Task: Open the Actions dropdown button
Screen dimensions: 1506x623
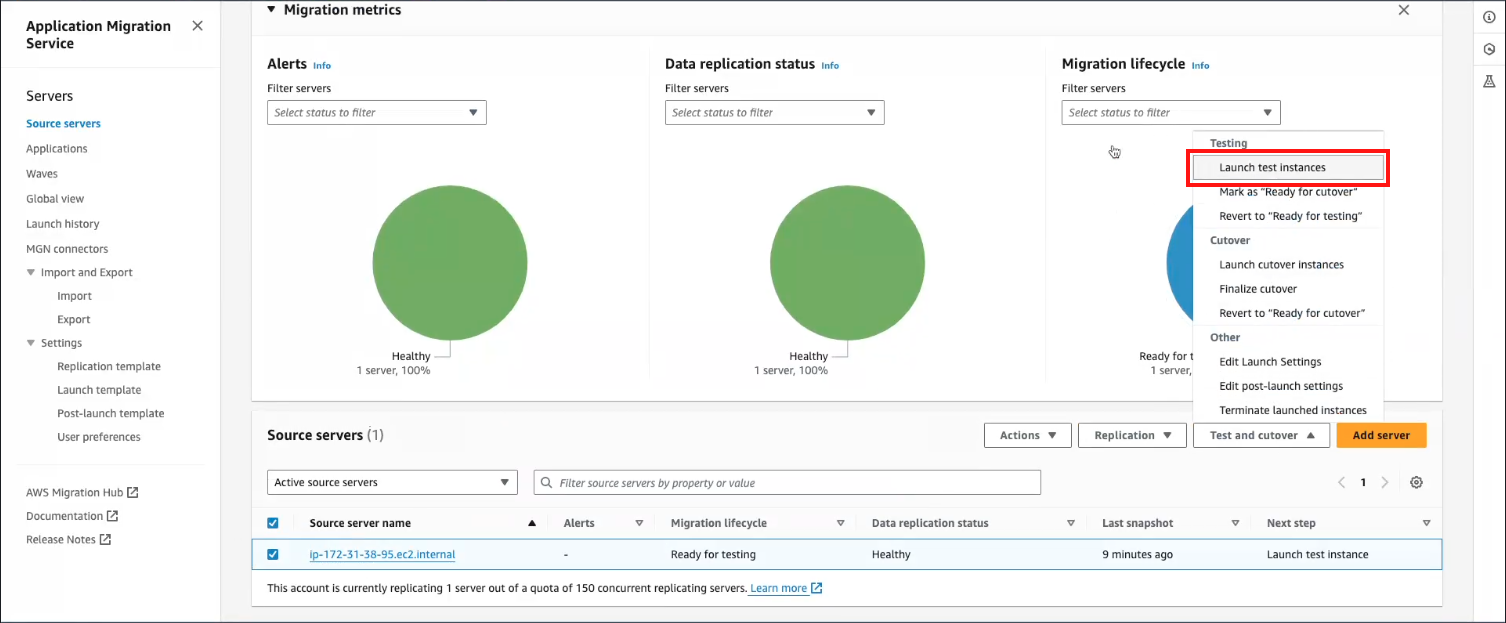Action: point(1028,435)
